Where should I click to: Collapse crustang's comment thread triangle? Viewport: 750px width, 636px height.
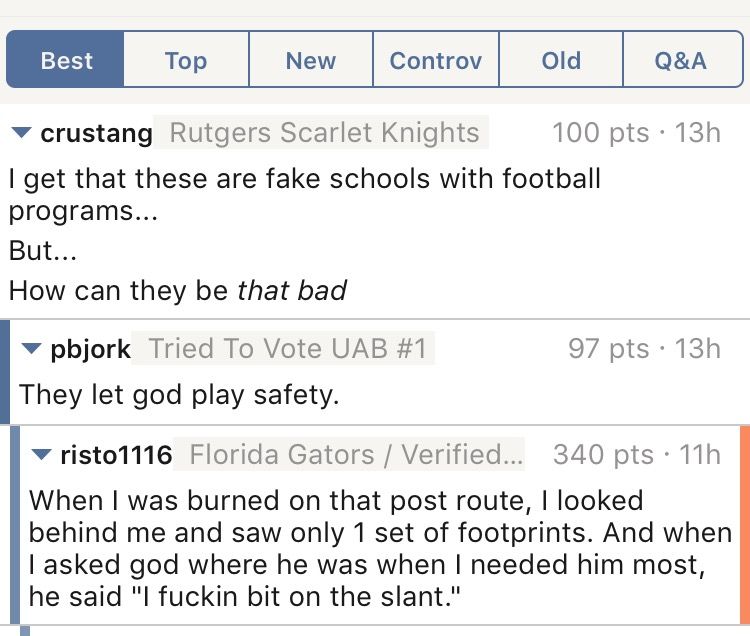pyautogui.click(x=22, y=132)
